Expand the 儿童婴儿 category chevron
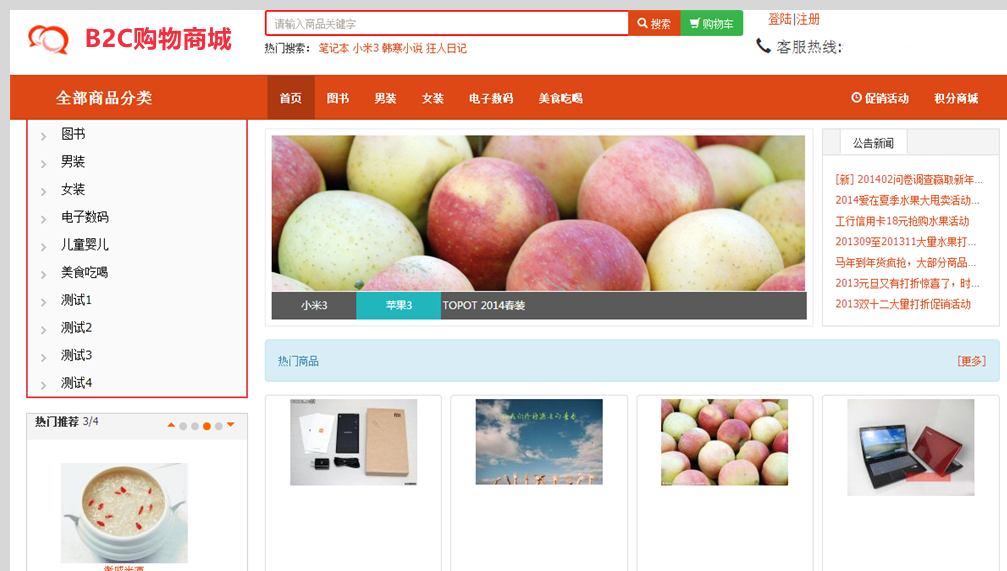This screenshot has height=571, width=1007. [44, 247]
